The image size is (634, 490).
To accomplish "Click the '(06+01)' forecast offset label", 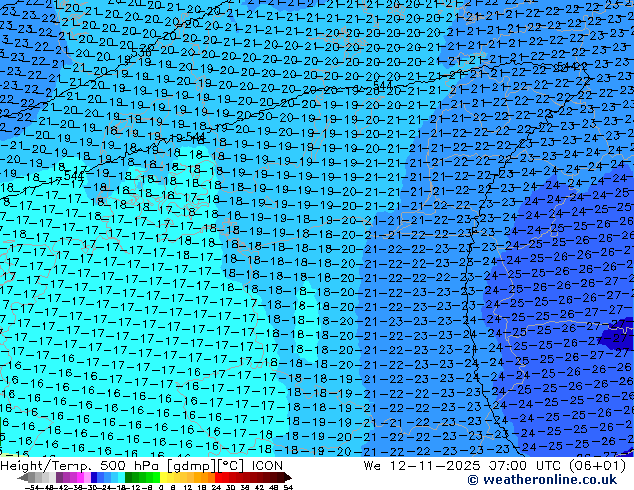I will (598, 466).
